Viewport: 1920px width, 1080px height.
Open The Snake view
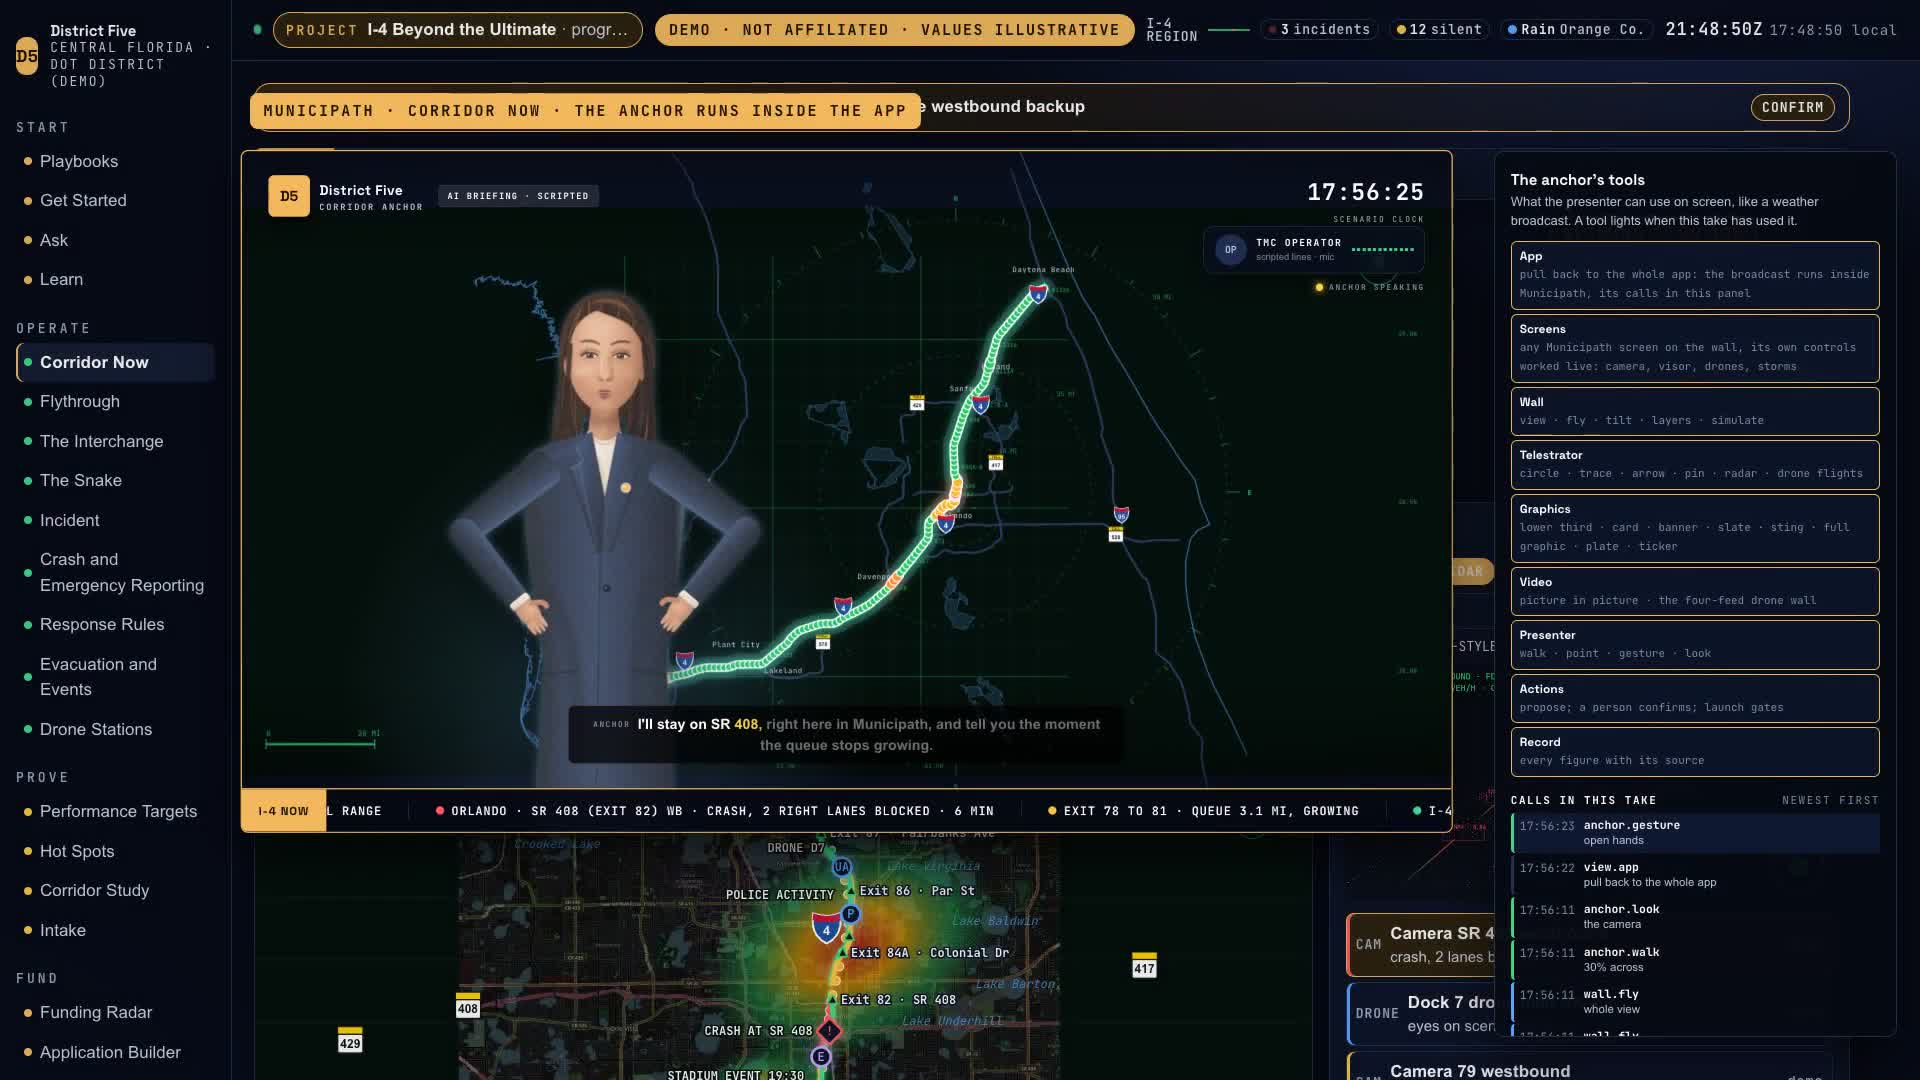[x=81, y=480]
